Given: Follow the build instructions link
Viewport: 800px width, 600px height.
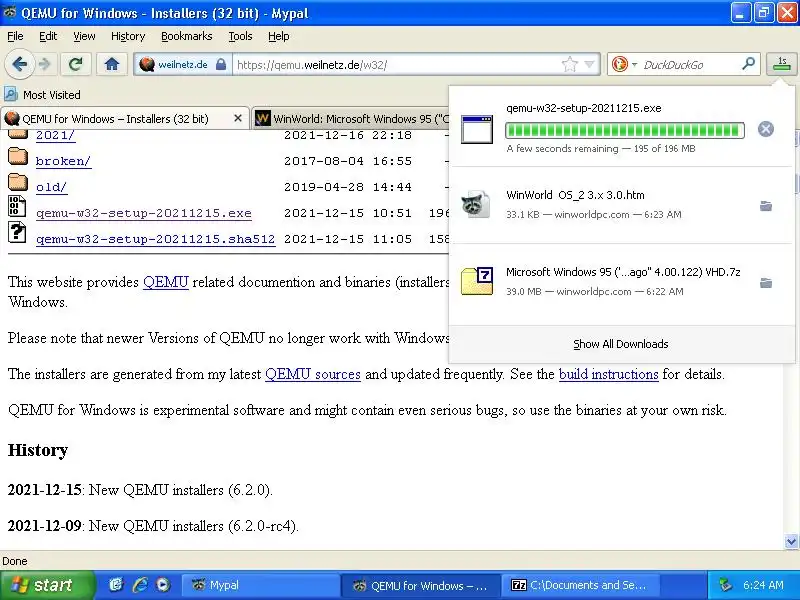Looking at the screenshot, I should pyautogui.click(x=609, y=374).
